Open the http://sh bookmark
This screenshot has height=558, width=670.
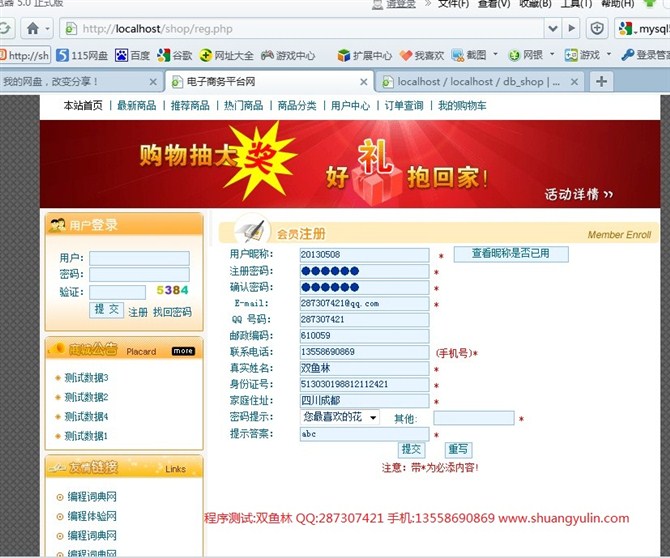tap(25, 55)
